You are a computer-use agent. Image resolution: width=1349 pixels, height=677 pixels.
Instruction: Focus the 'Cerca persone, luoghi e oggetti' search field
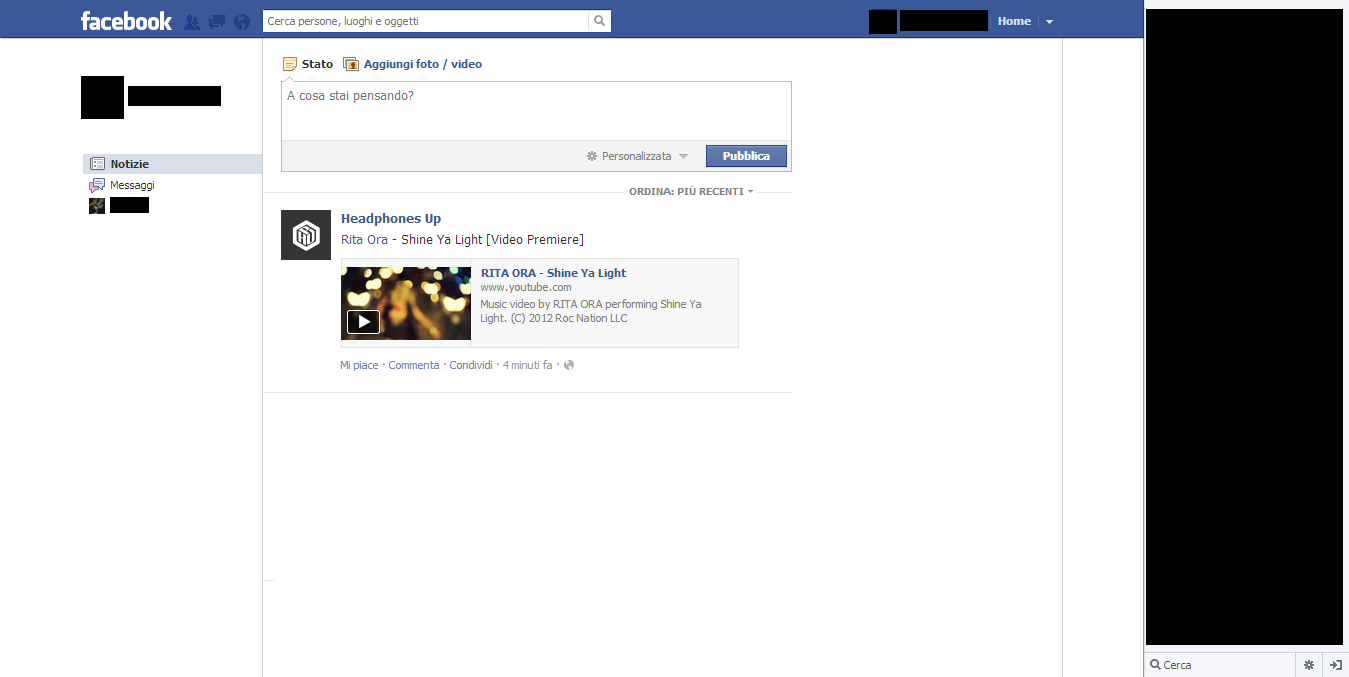426,21
